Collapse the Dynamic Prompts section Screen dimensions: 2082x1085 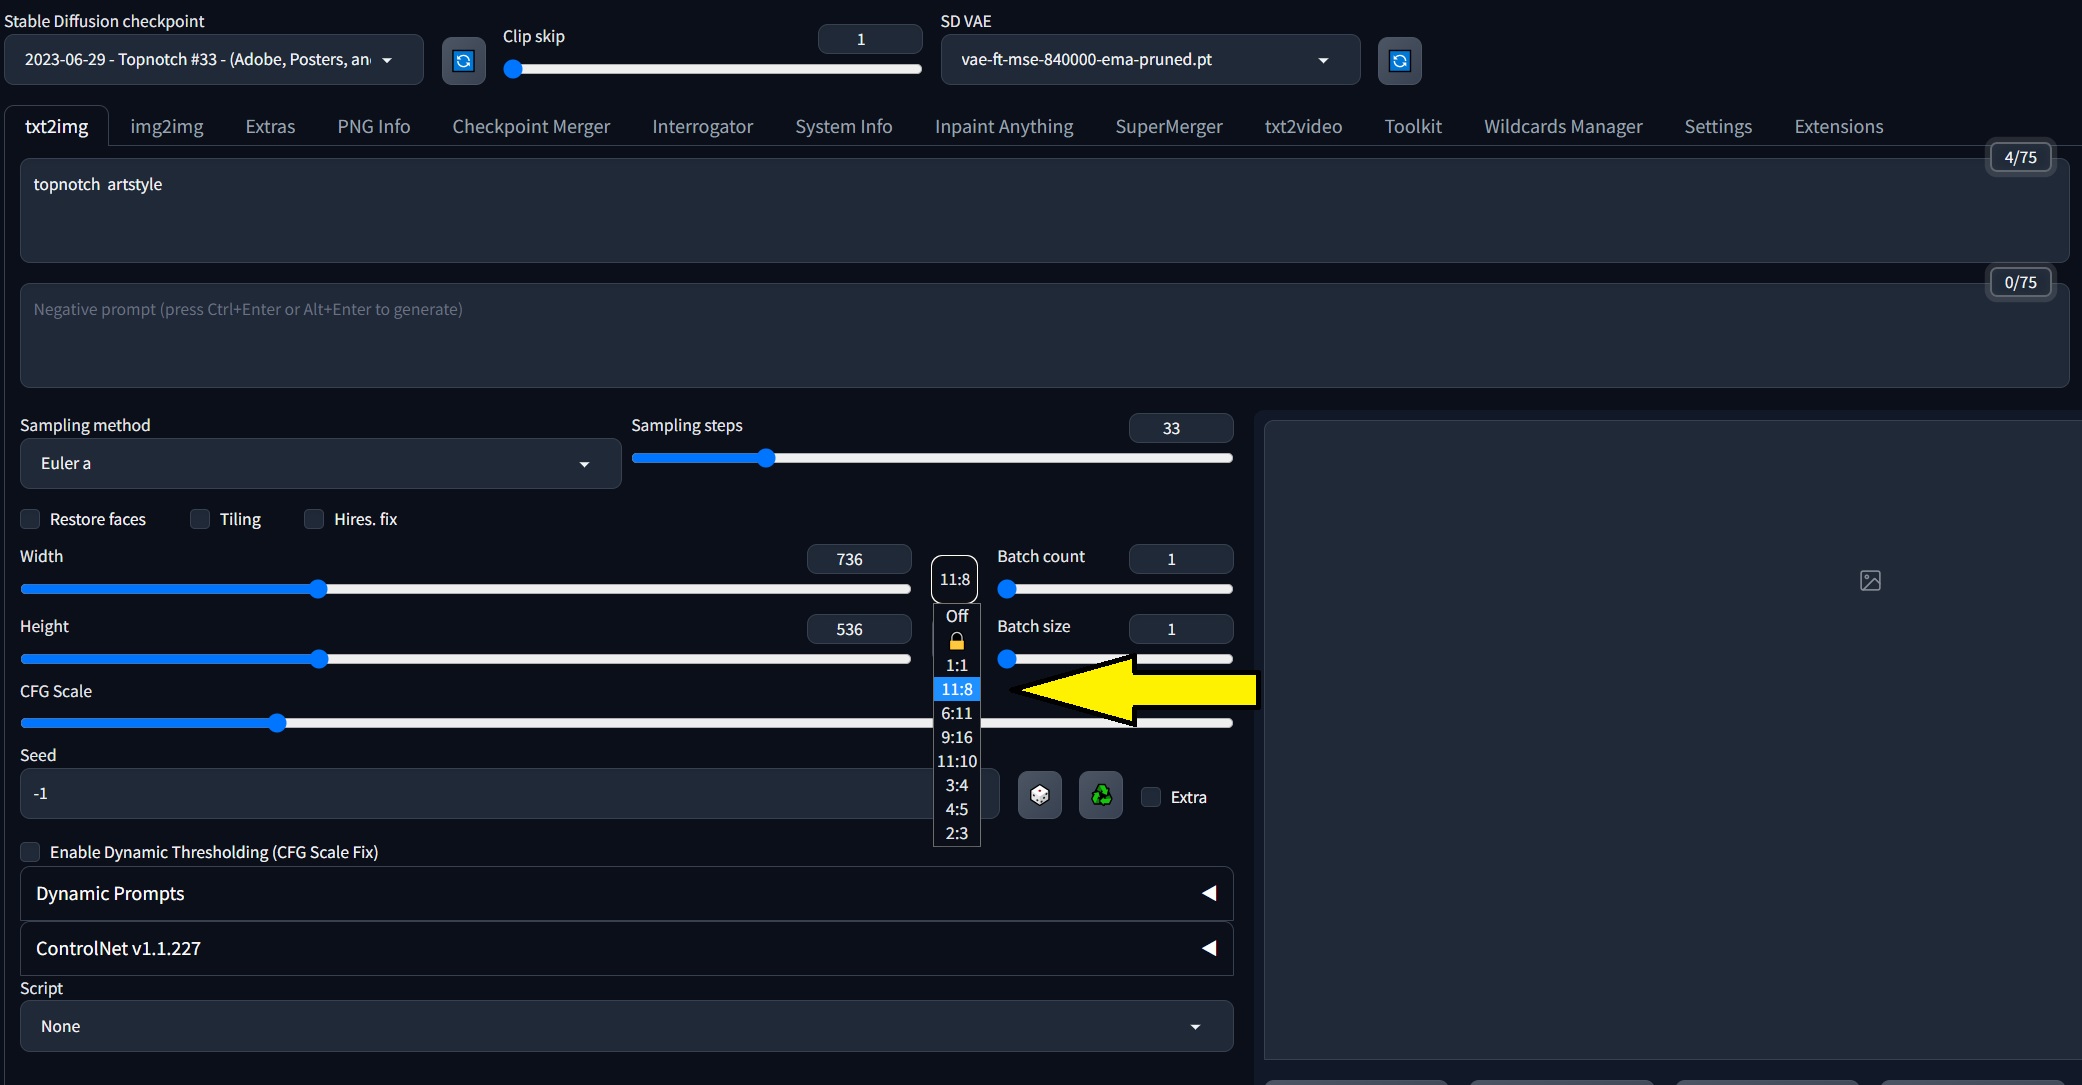point(1208,893)
